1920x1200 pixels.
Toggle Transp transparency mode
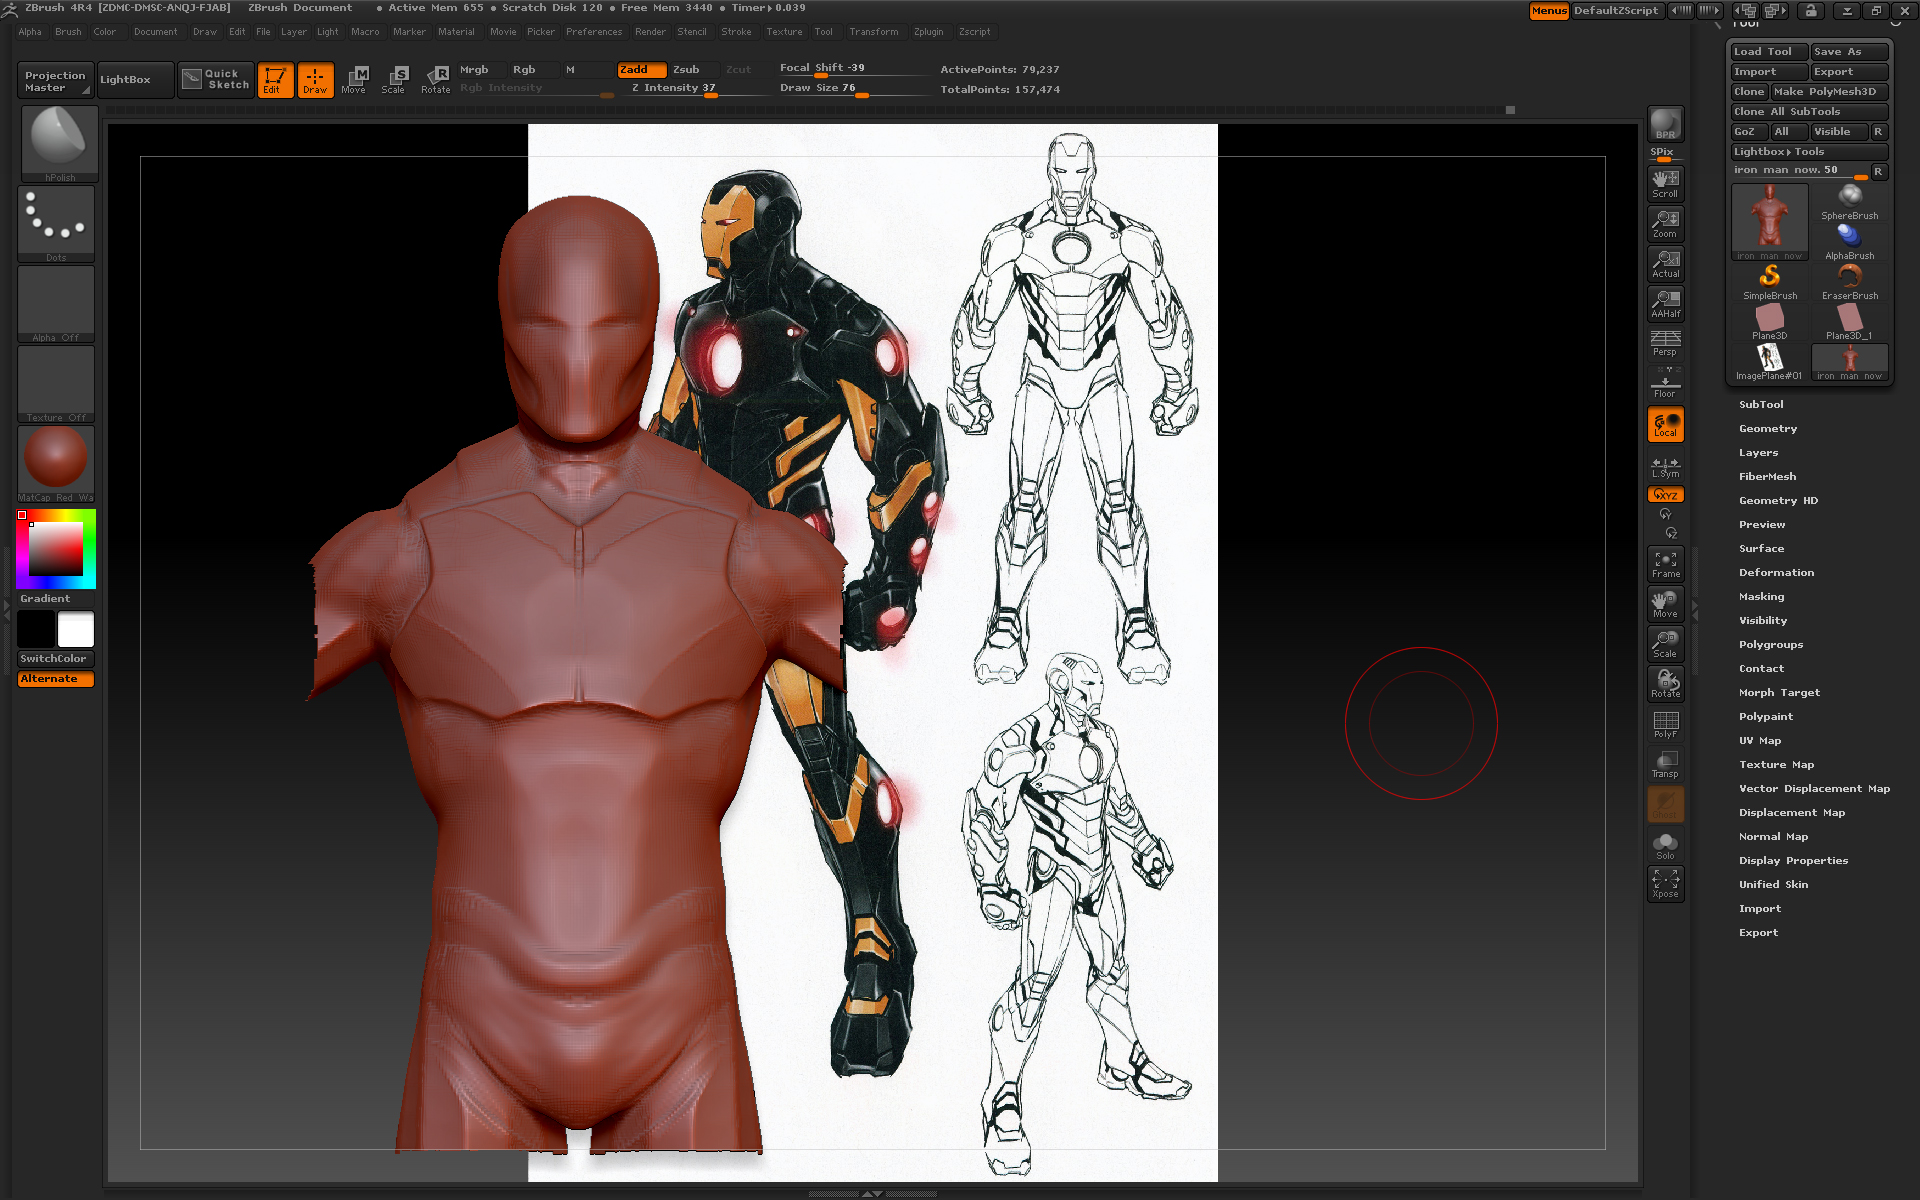[x=1665, y=764]
